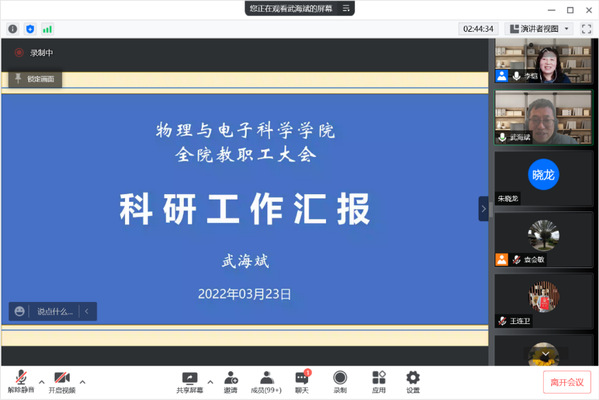Turn on the camera video (开启视频)
The width and height of the screenshot is (599, 400).
coord(62,382)
